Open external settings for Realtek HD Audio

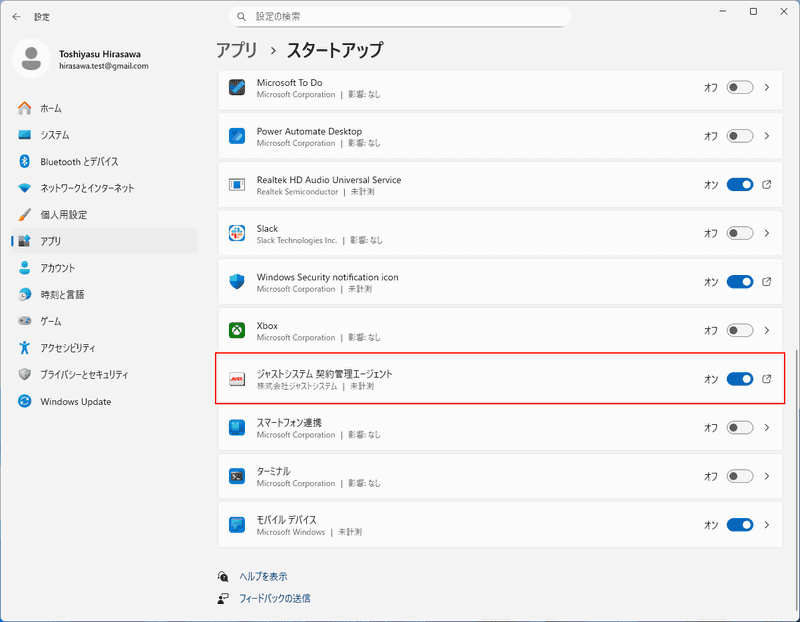tap(766, 185)
